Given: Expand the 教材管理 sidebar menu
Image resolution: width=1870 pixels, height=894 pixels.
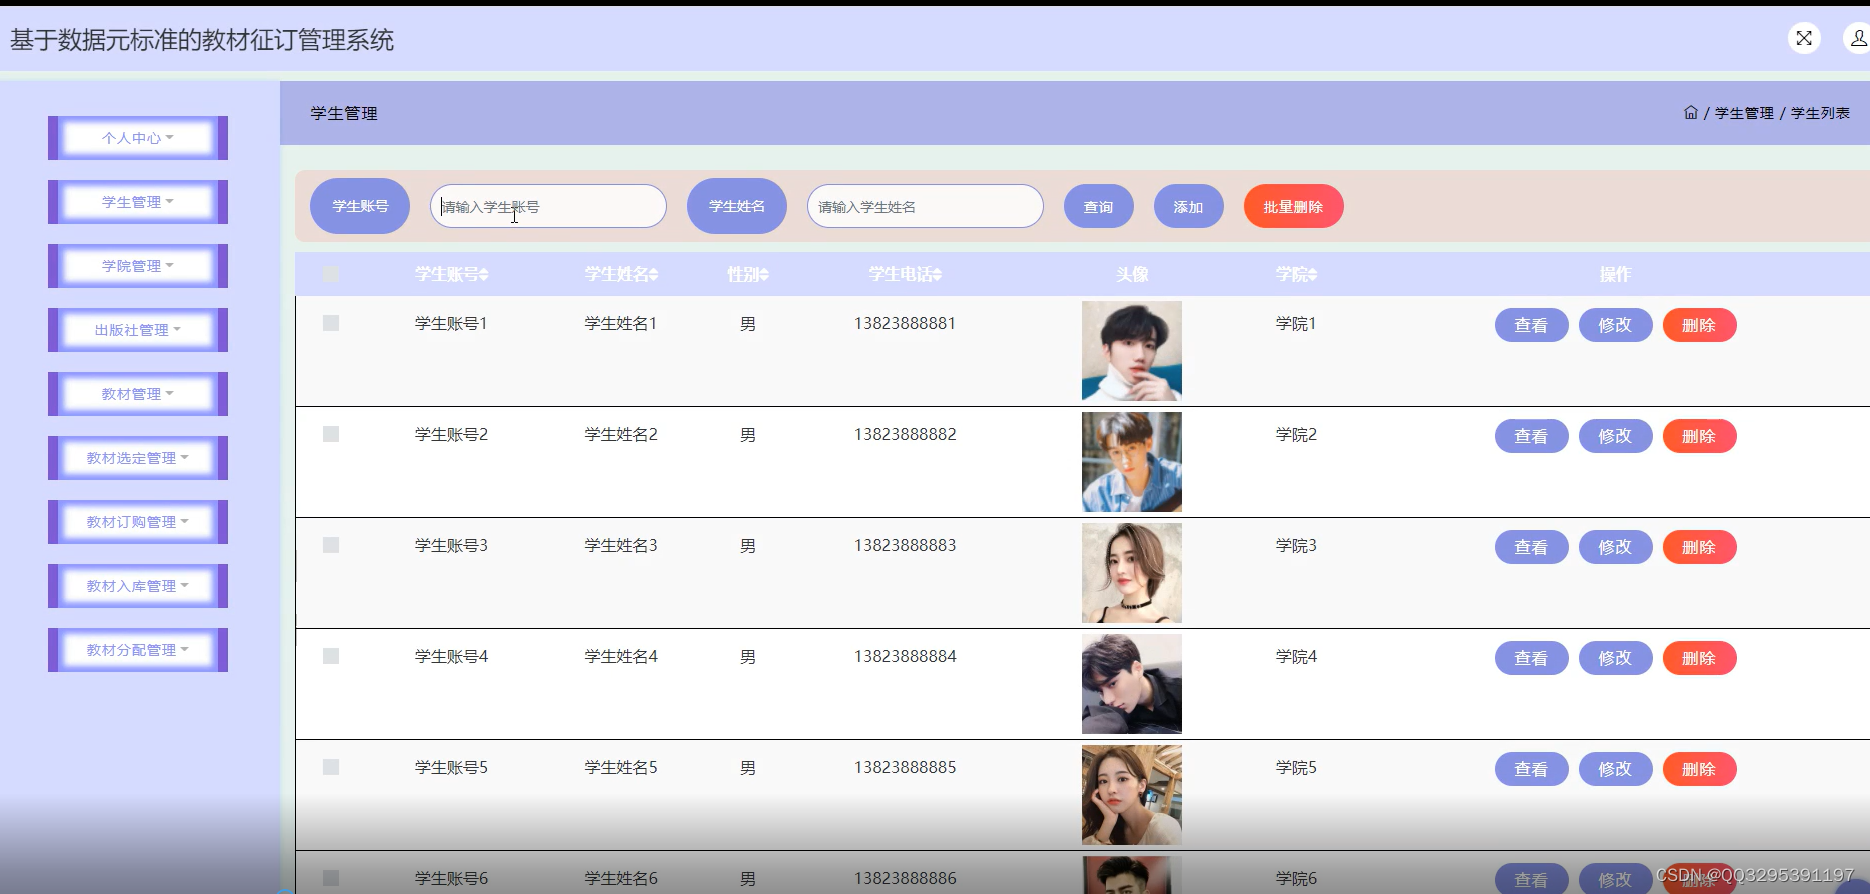Looking at the screenshot, I should coord(138,394).
